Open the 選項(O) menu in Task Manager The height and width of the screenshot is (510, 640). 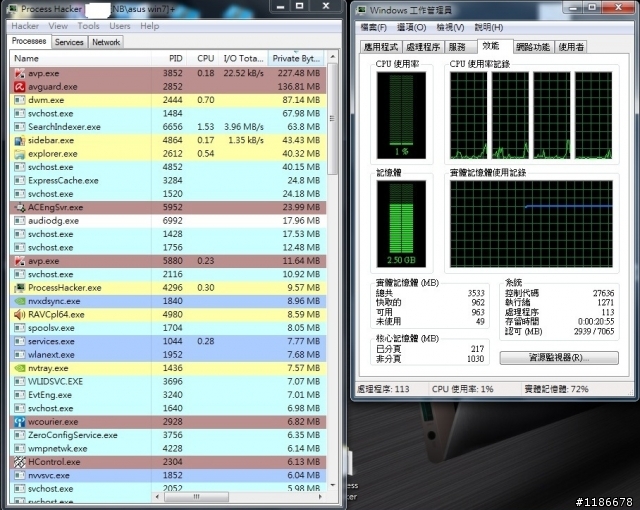411,27
